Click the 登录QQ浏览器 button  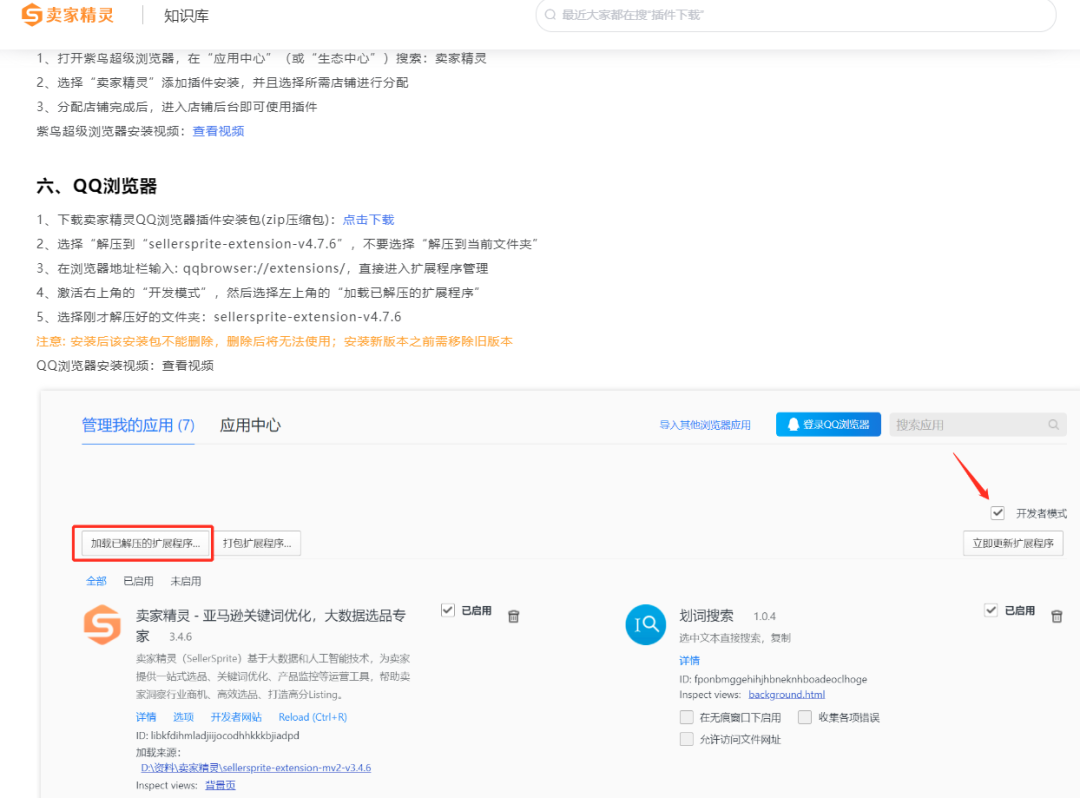(828, 424)
